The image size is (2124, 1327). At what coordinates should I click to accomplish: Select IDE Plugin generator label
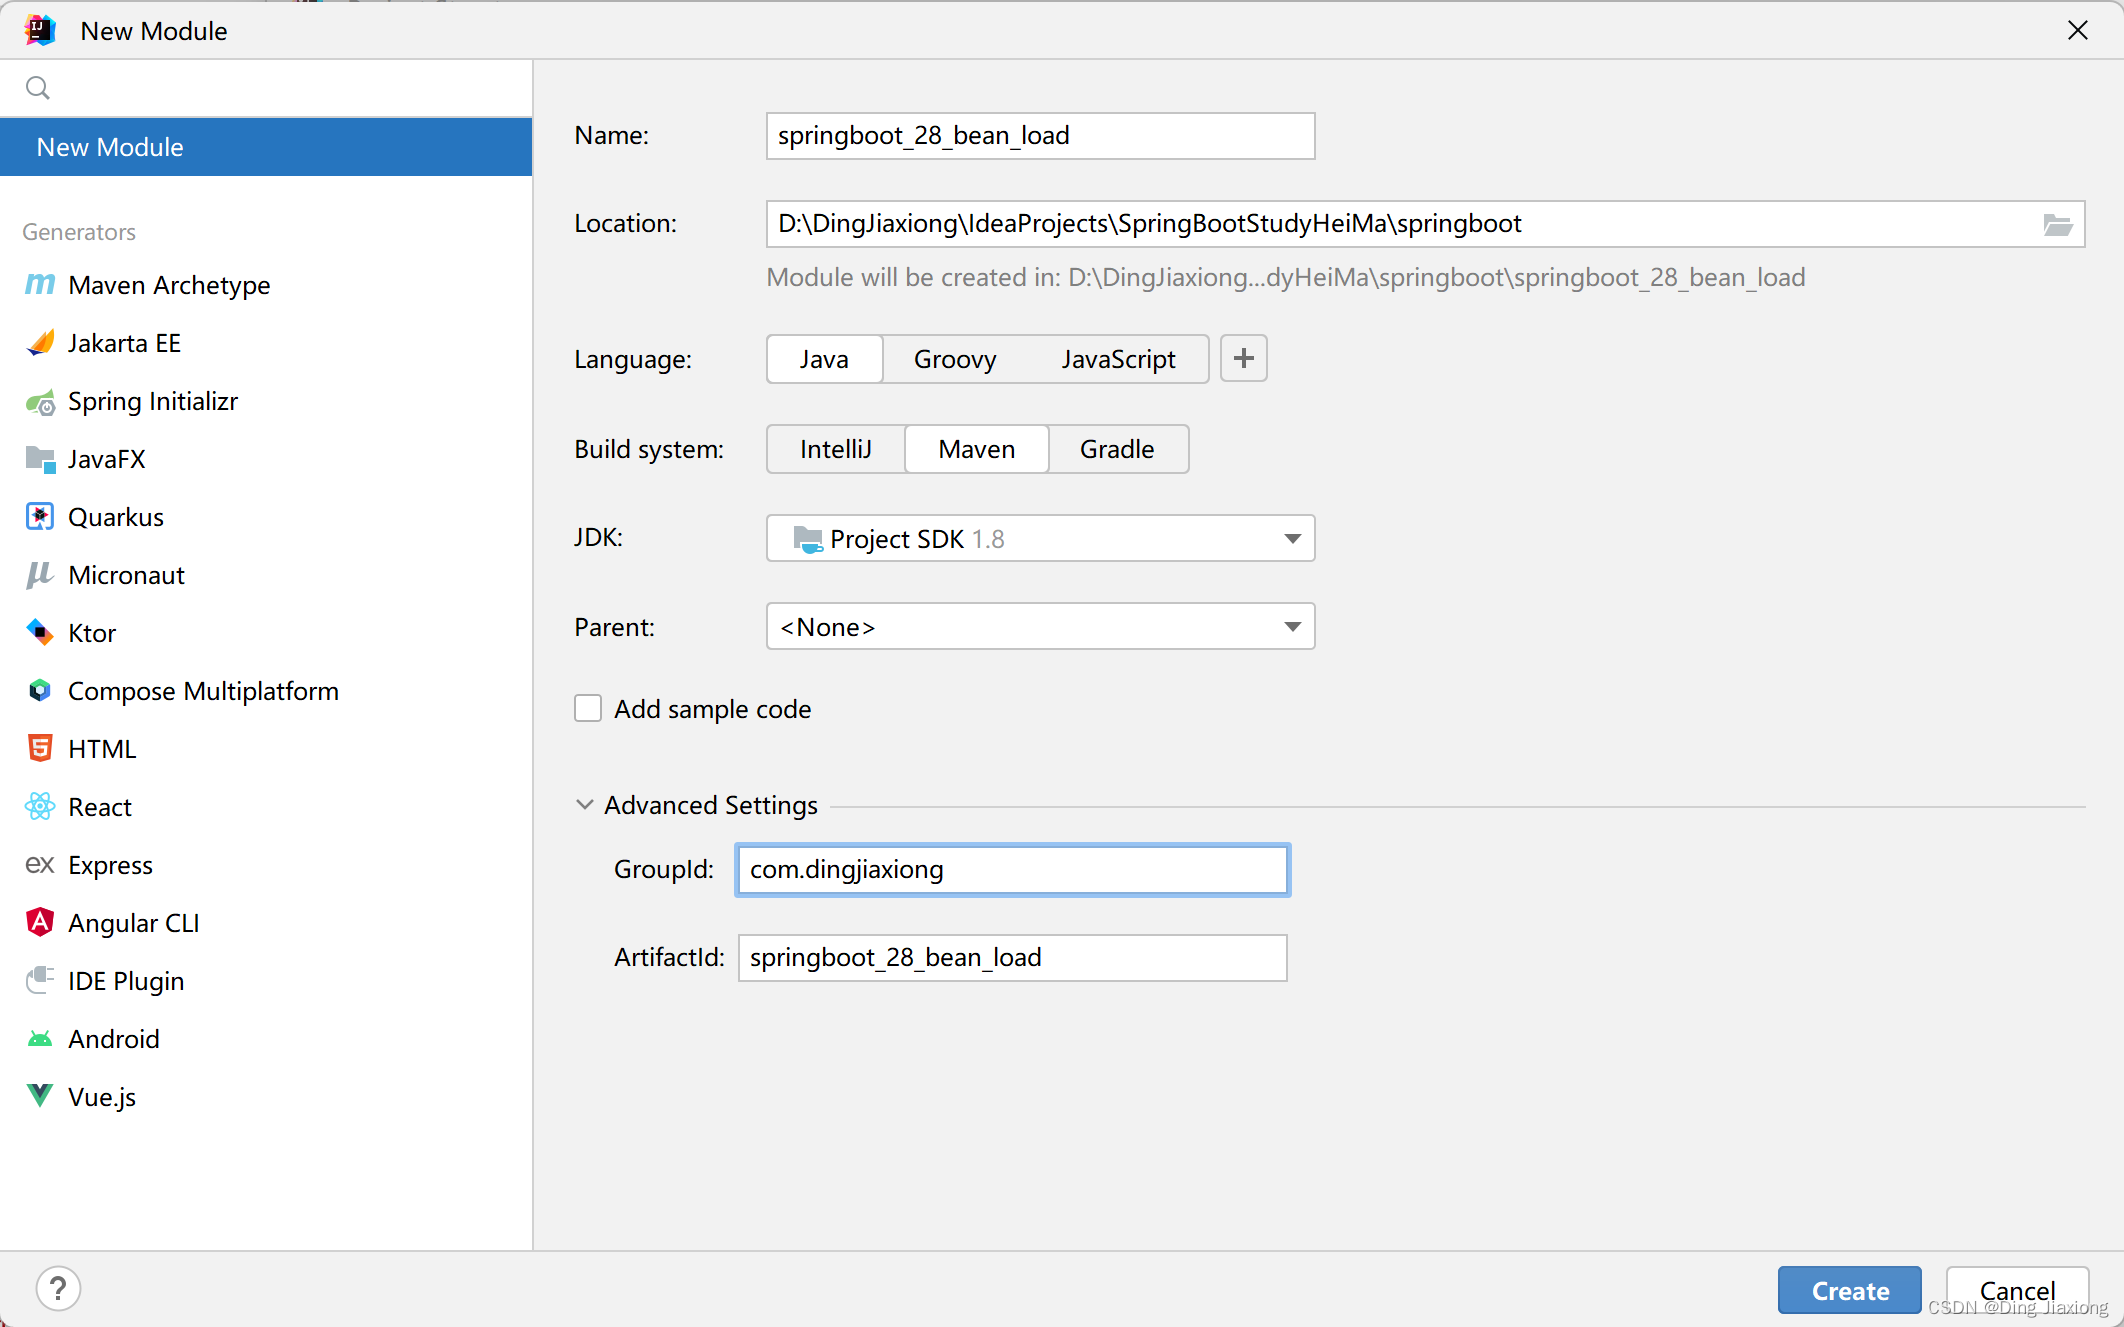click(126, 981)
